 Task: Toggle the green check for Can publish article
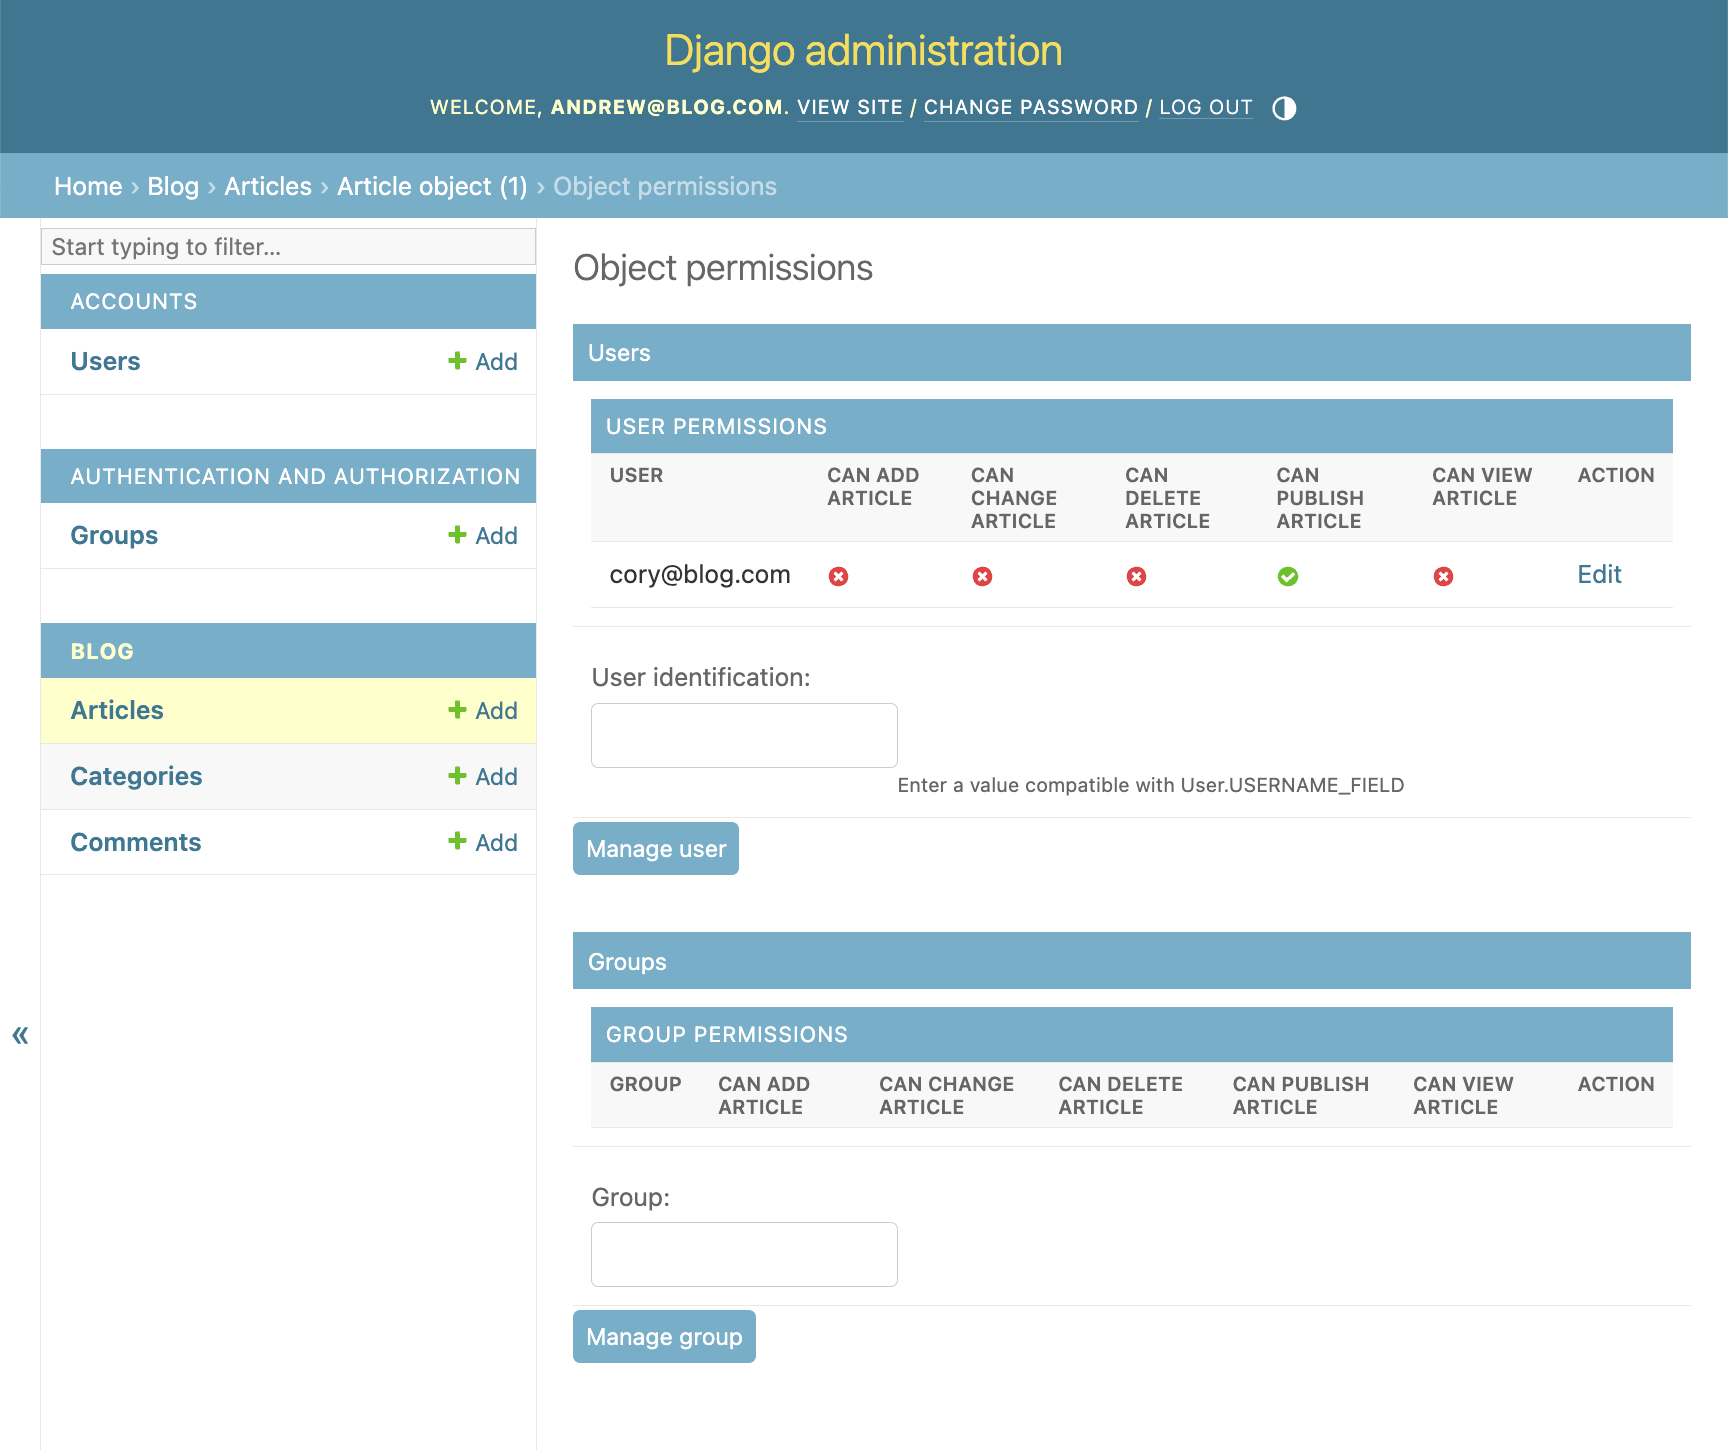coord(1288,576)
